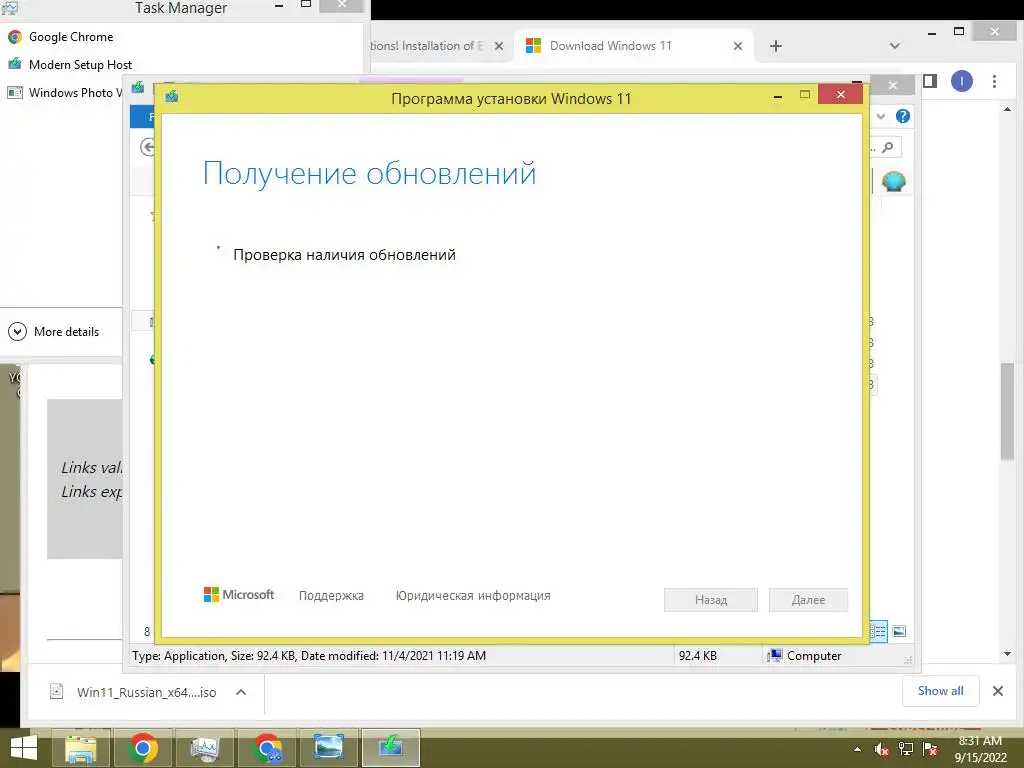Open Chrome tab search chevron
This screenshot has height=768, width=1024.
tap(895, 46)
